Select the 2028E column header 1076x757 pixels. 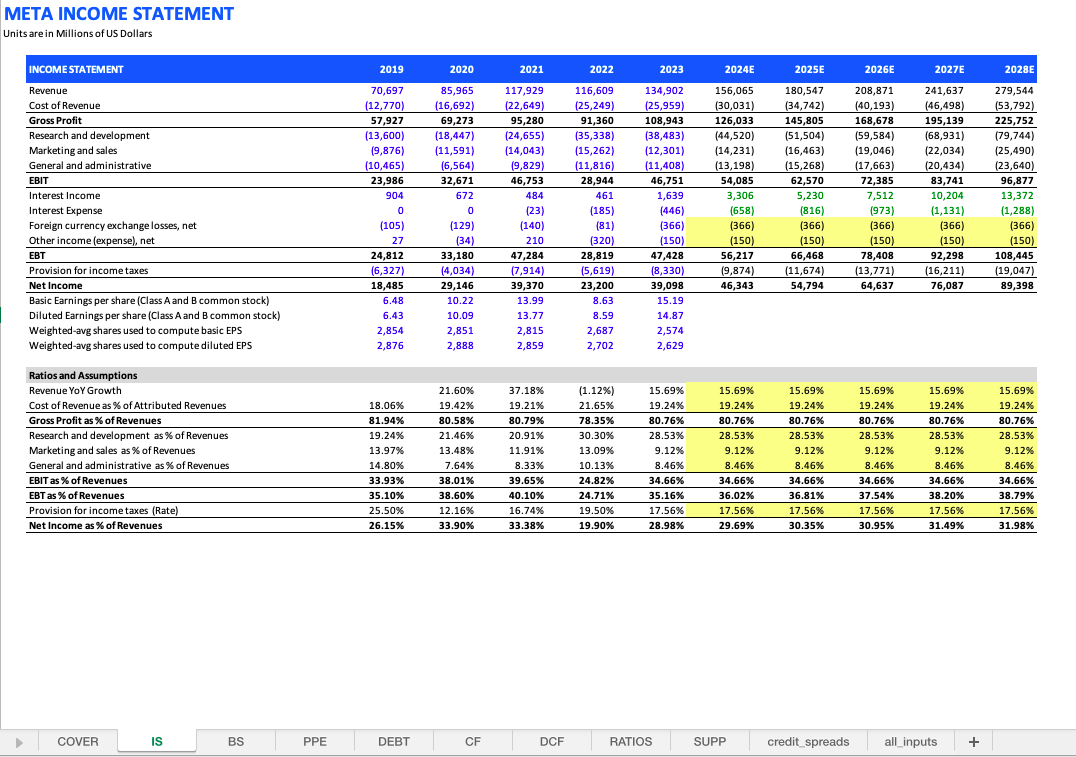click(1019, 69)
